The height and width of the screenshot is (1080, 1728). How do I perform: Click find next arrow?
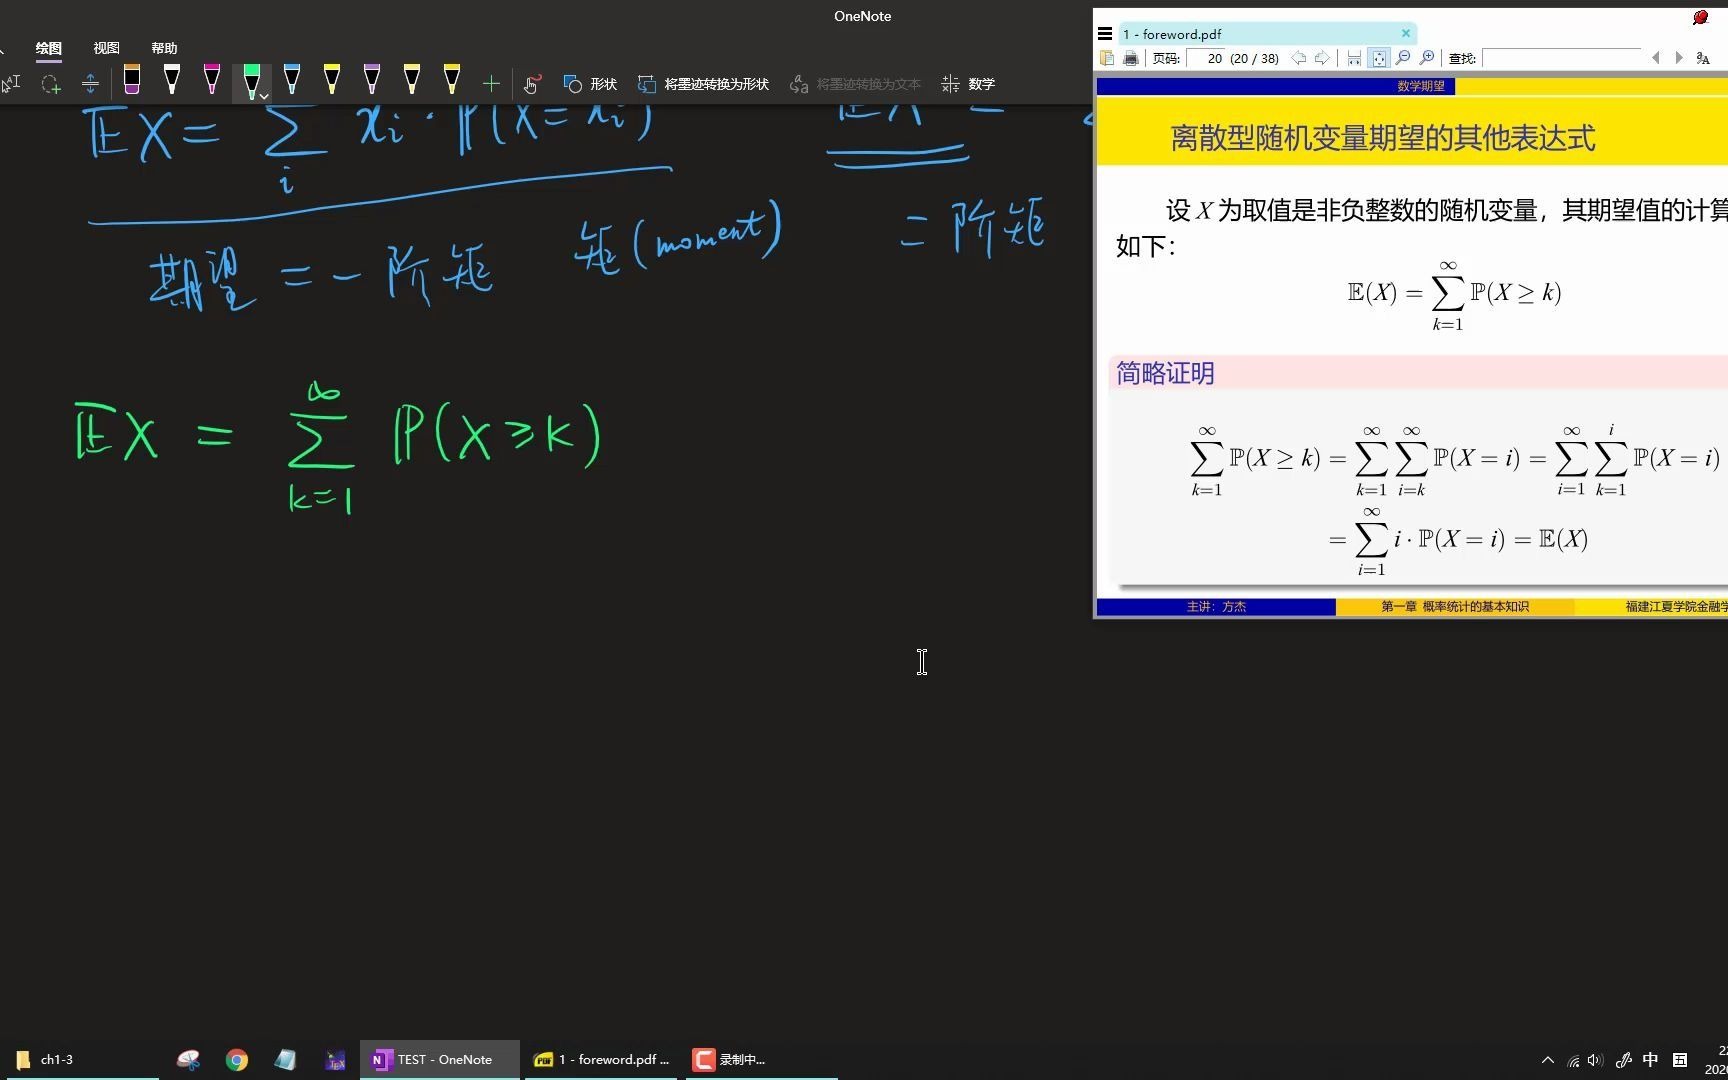[1679, 58]
